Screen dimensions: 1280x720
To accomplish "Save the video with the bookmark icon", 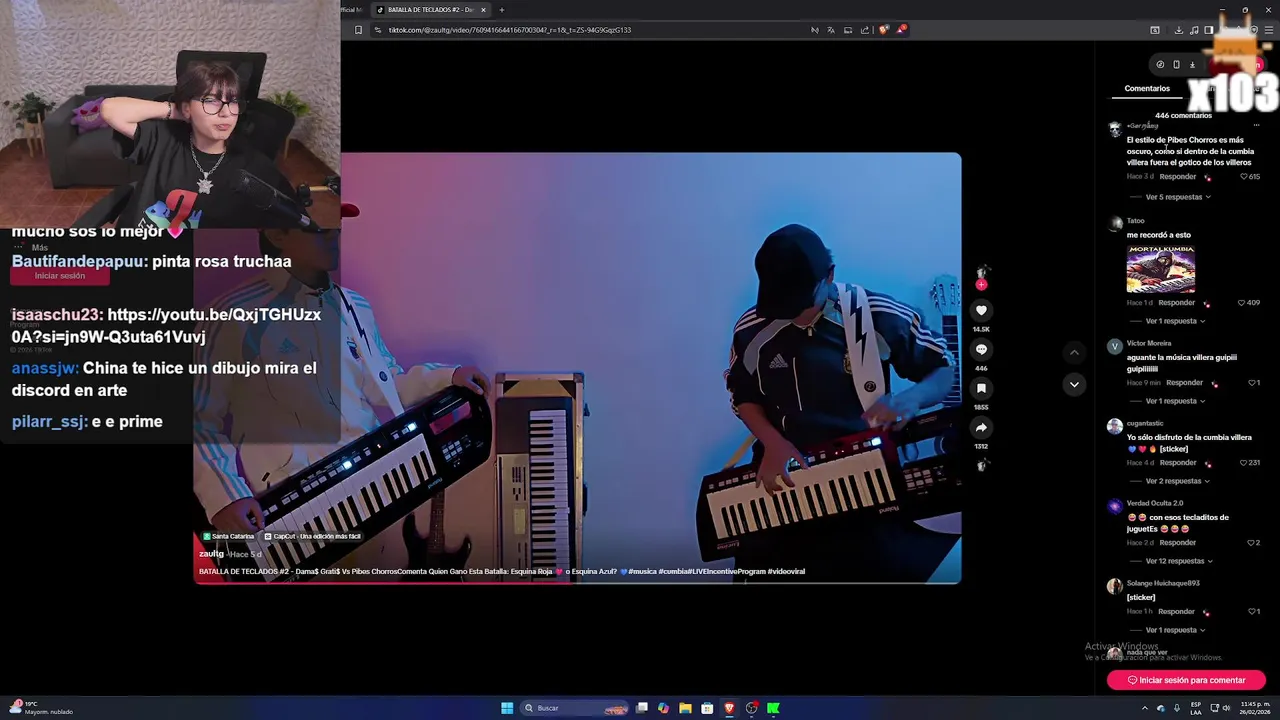I will tap(981, 389).
